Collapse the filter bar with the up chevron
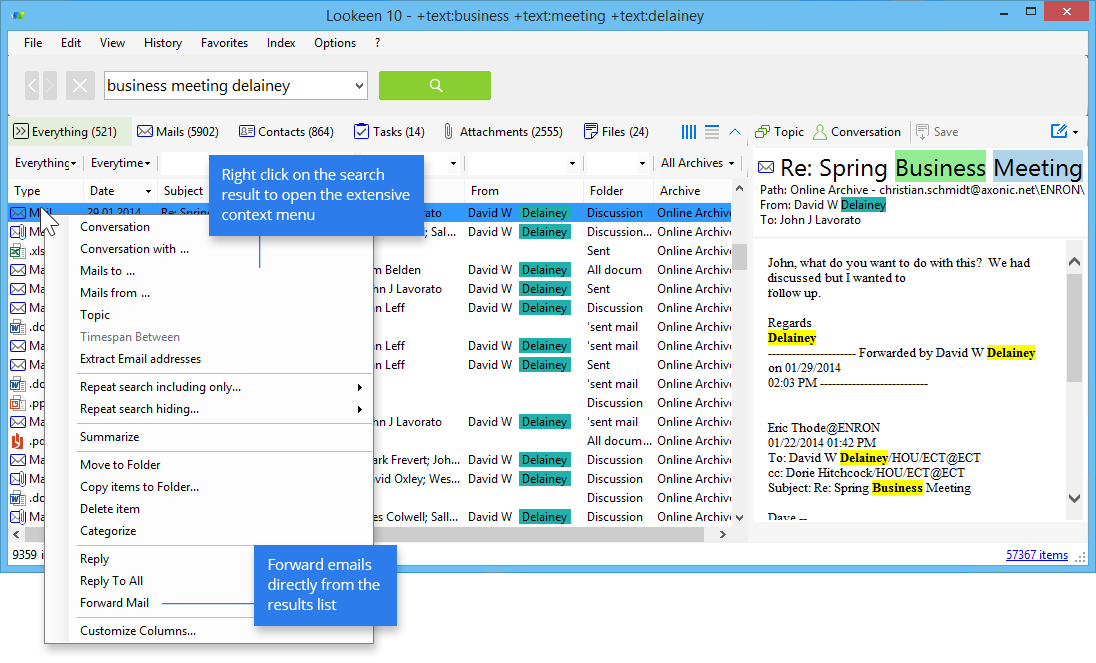This screenshot has width=1096, height=663. point(735,132)
